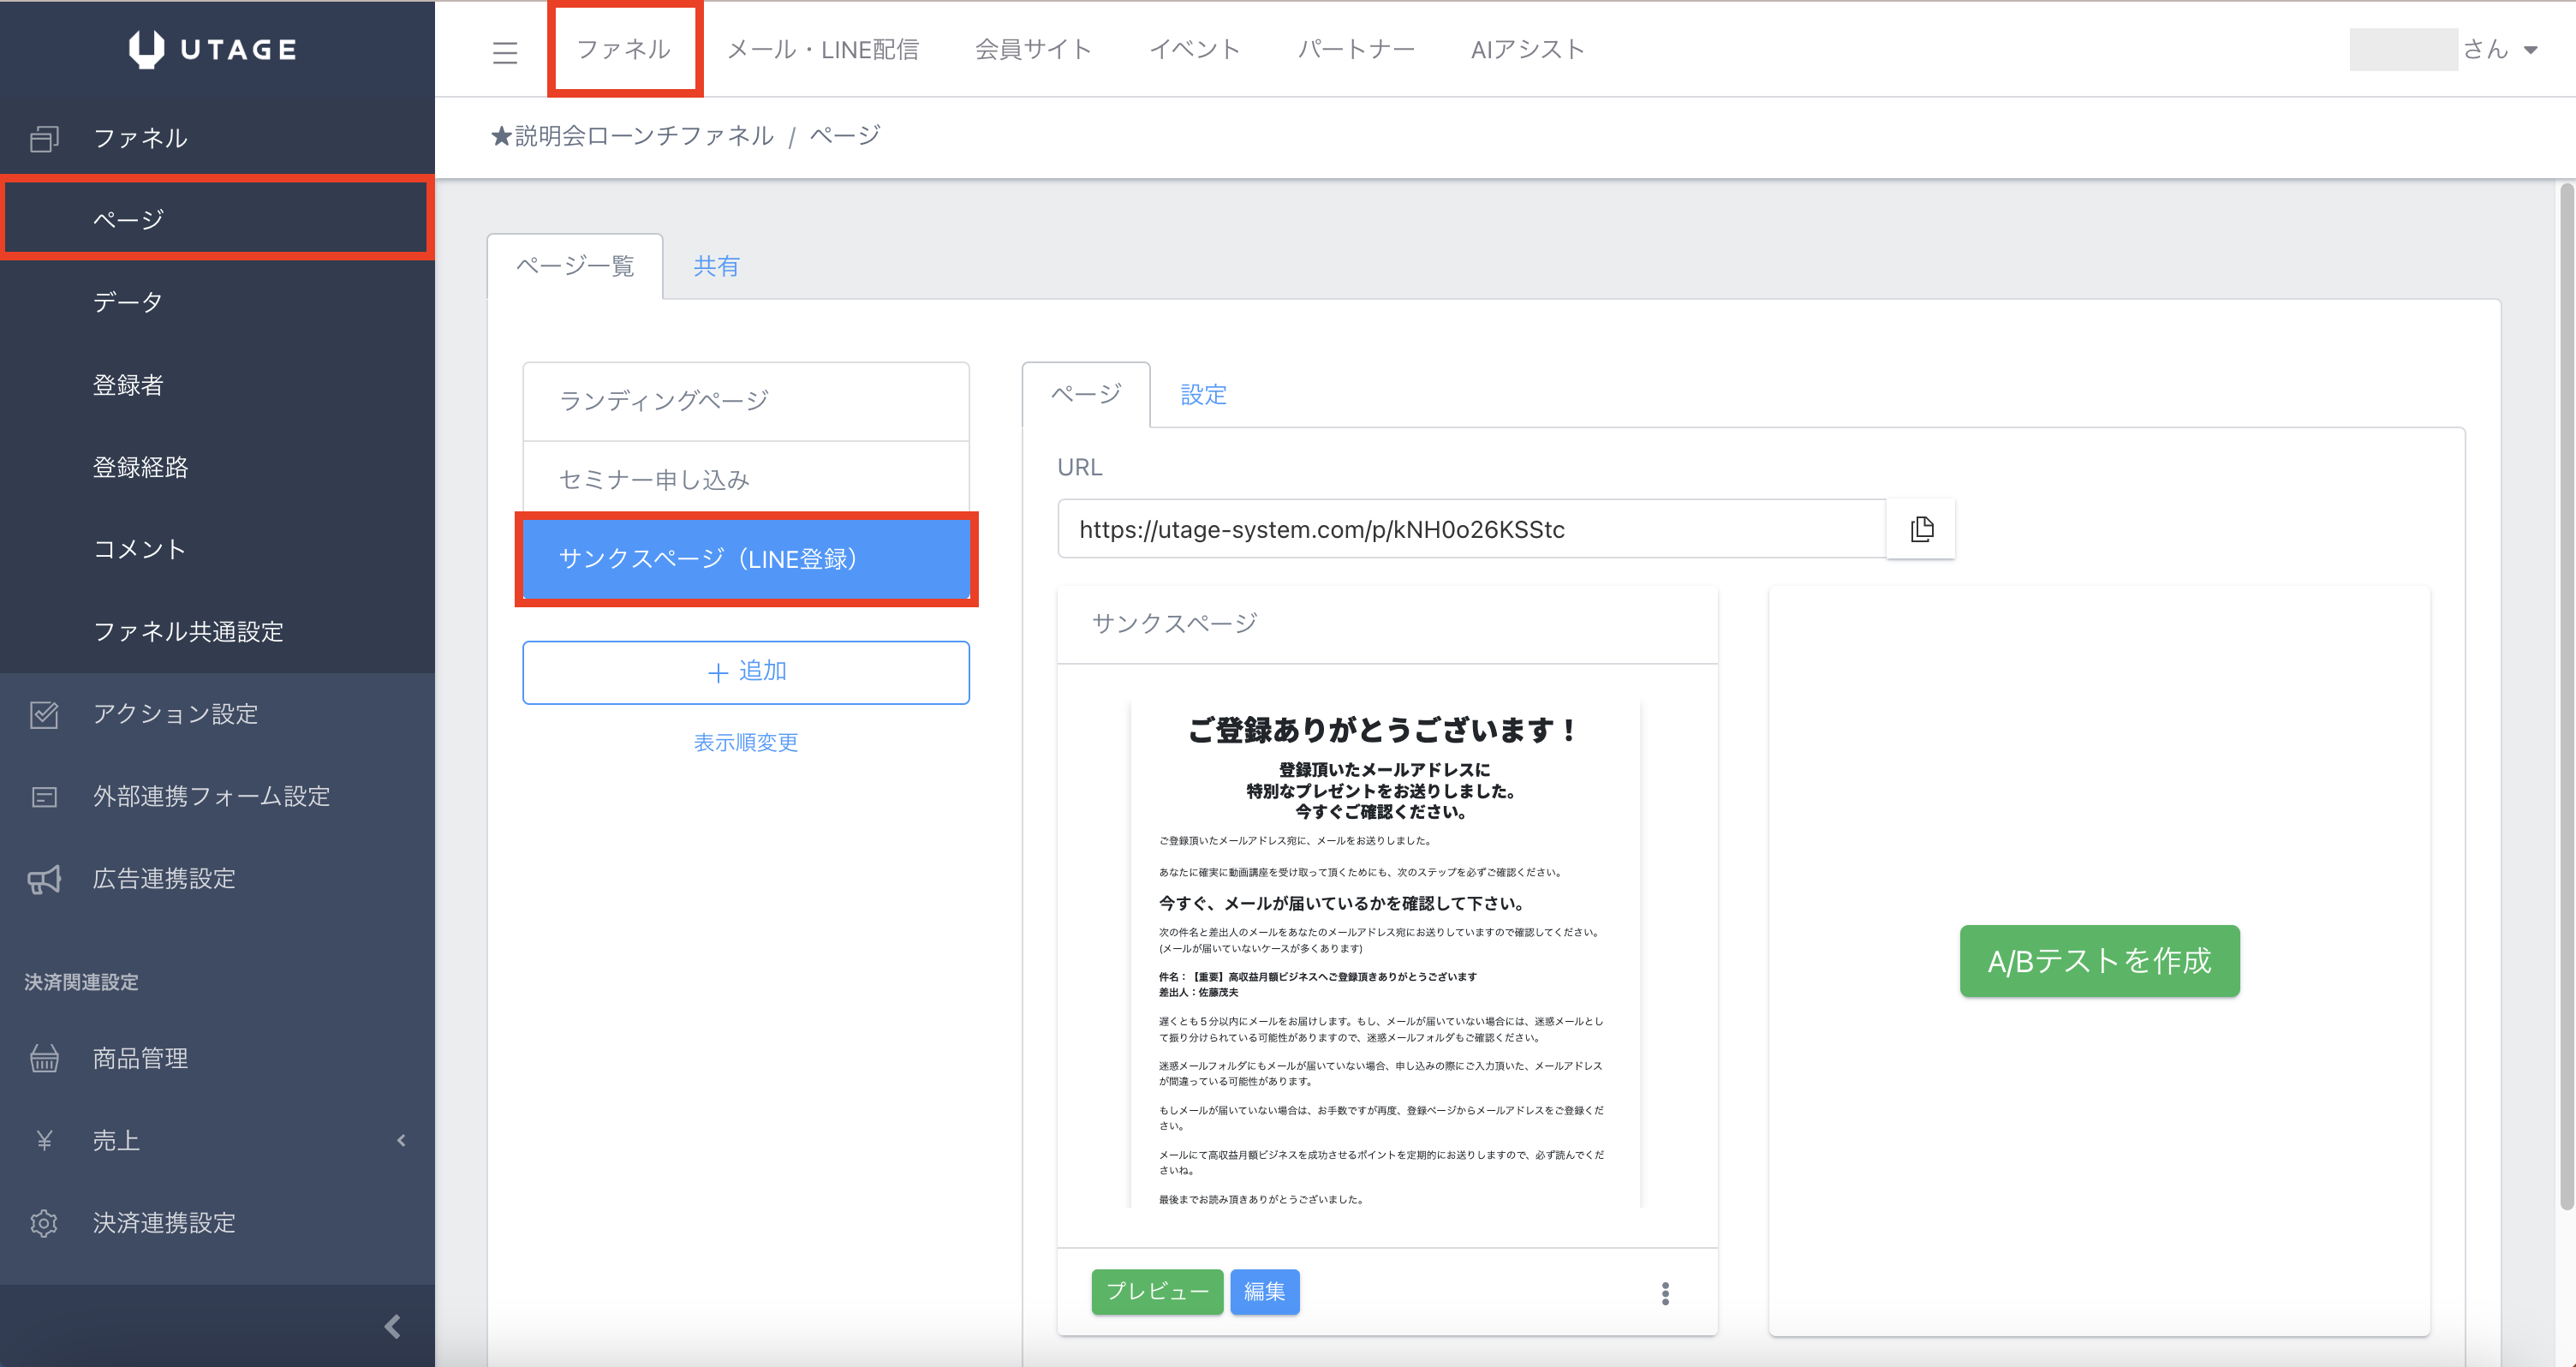Open 商品管理 basket icon
Image resolution: width=2576 pixels, height=1367 pixels.
(x=44, y=1058)
